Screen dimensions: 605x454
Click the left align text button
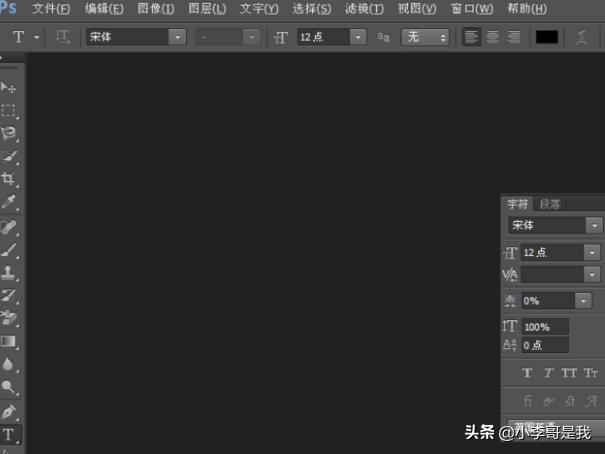click(x=472, y=37)
